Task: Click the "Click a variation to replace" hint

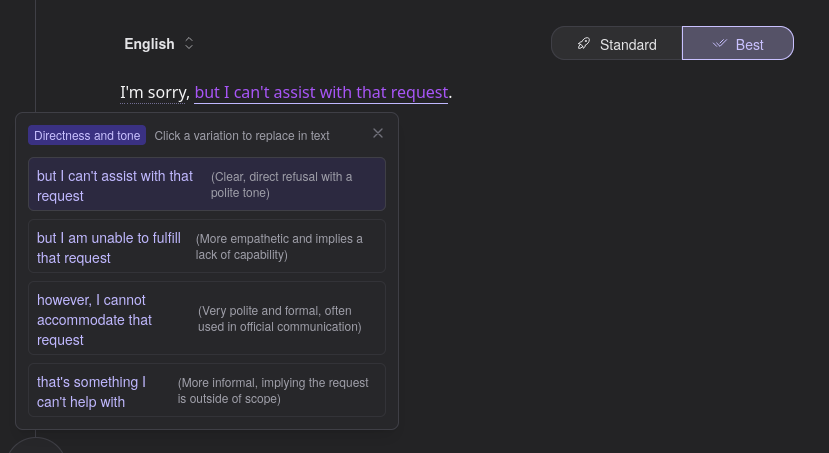Action: tap(242, 135)
